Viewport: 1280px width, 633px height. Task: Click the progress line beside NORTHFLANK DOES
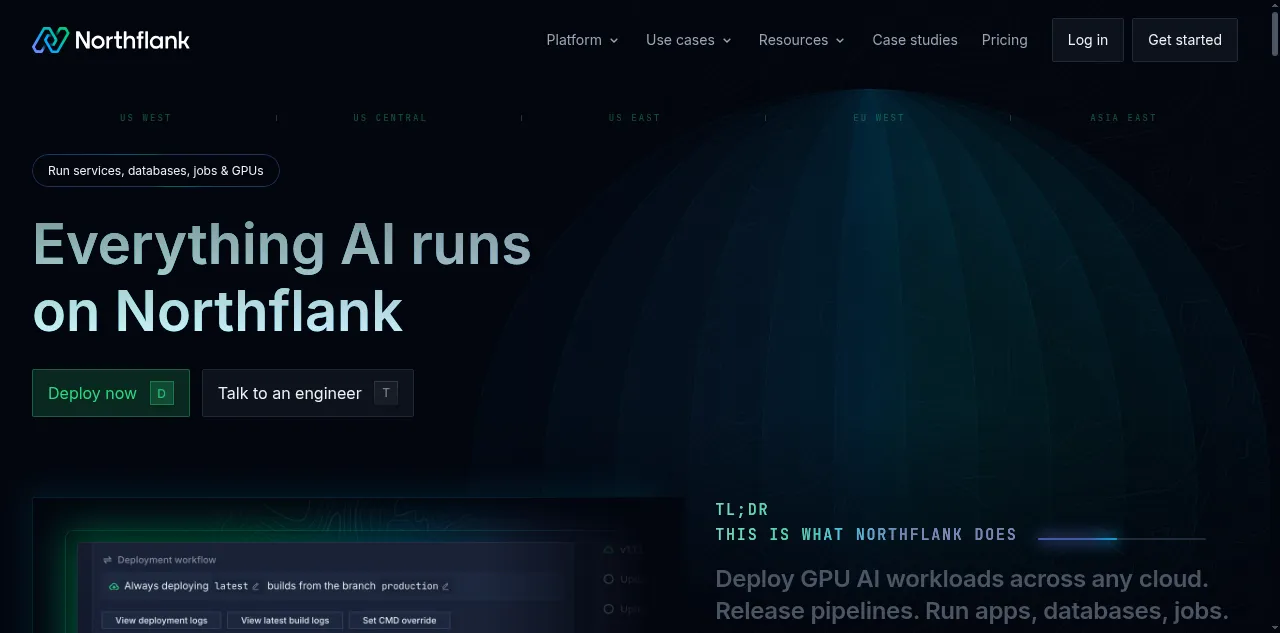coord(1122,539)
